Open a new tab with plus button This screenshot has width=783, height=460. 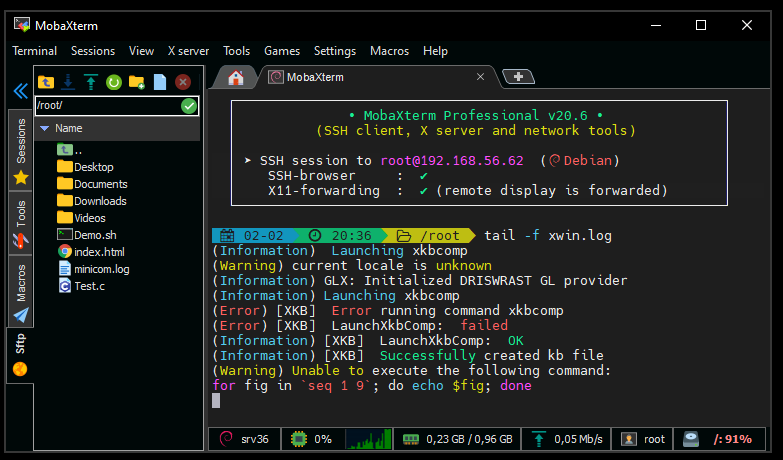tap(518, 76)
